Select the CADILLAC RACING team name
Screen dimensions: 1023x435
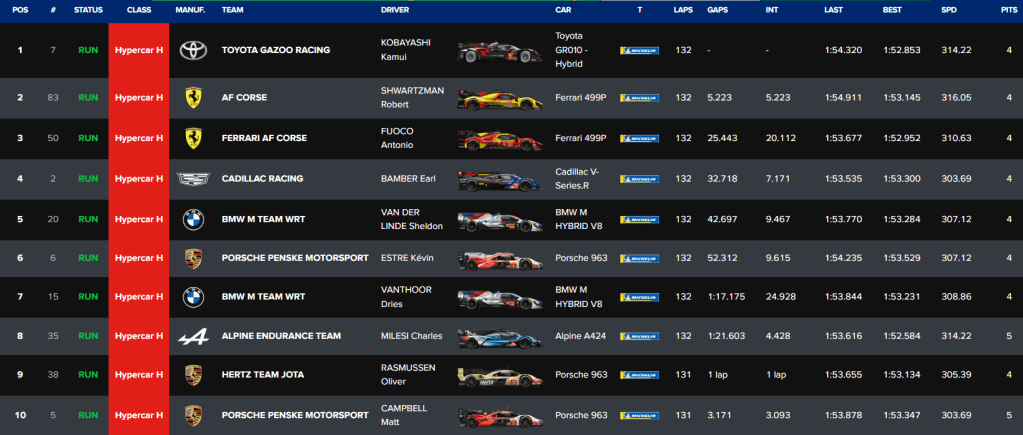pyautogui.click(x=262, y=179)
